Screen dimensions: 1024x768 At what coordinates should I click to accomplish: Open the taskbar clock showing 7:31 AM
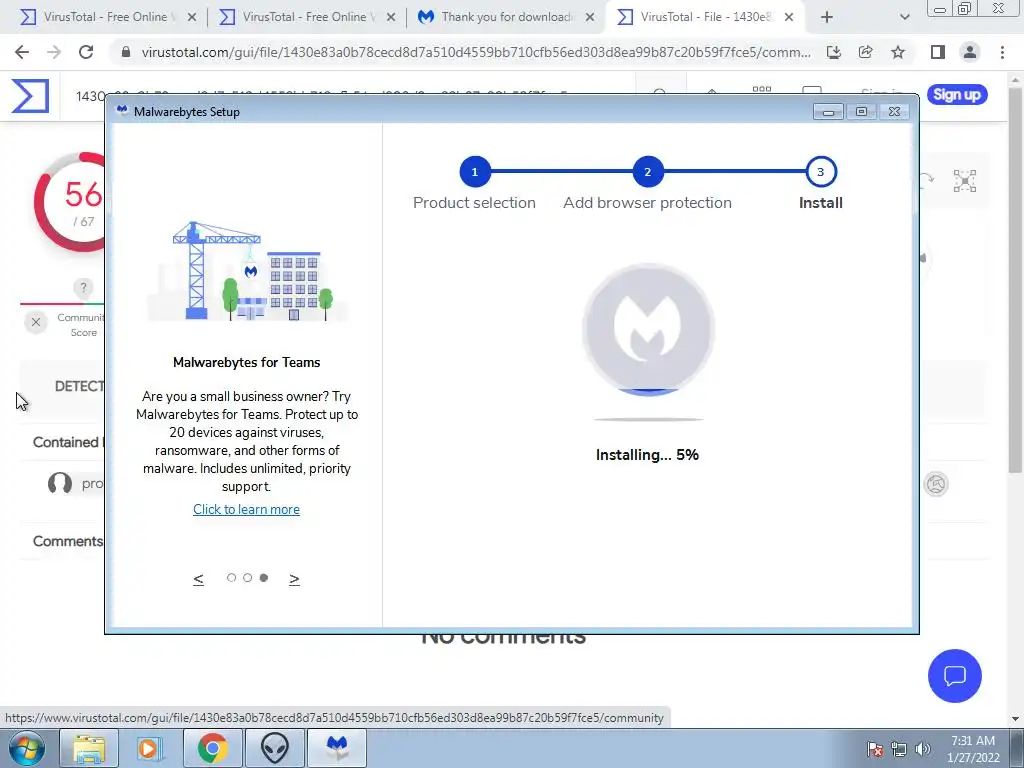(973, 749)
